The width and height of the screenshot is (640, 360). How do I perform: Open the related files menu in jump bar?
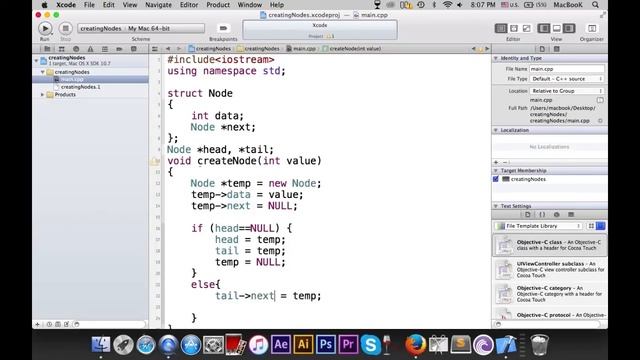tap(155, 49)
